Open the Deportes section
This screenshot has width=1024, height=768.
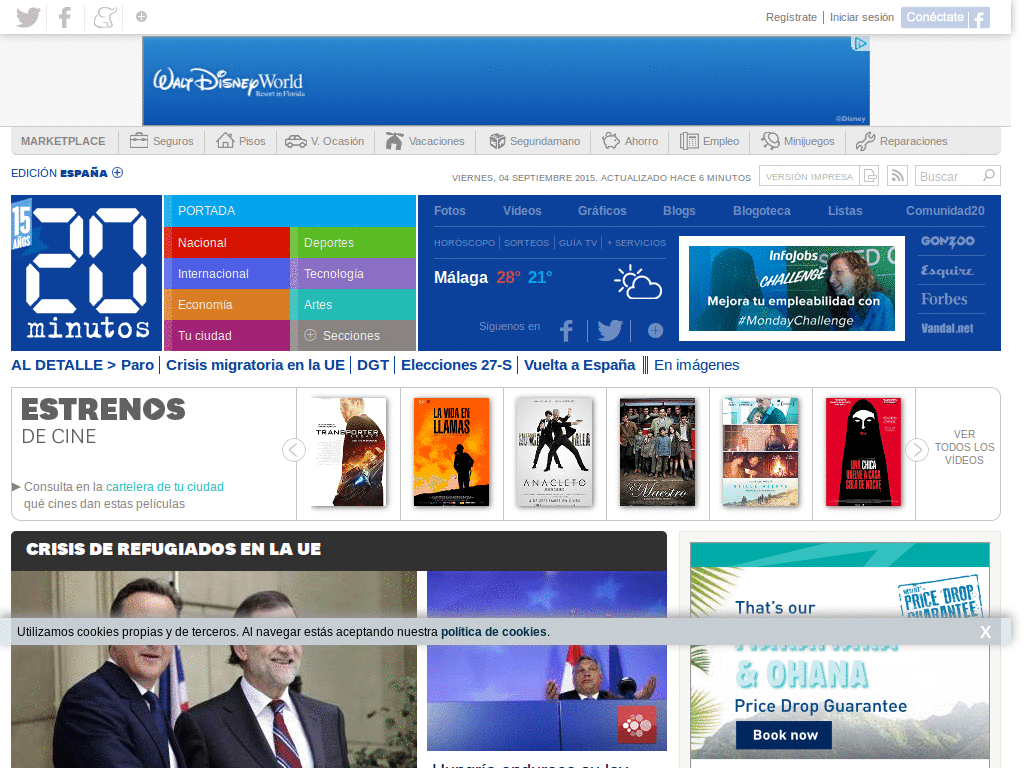click(x=352, y=243)
